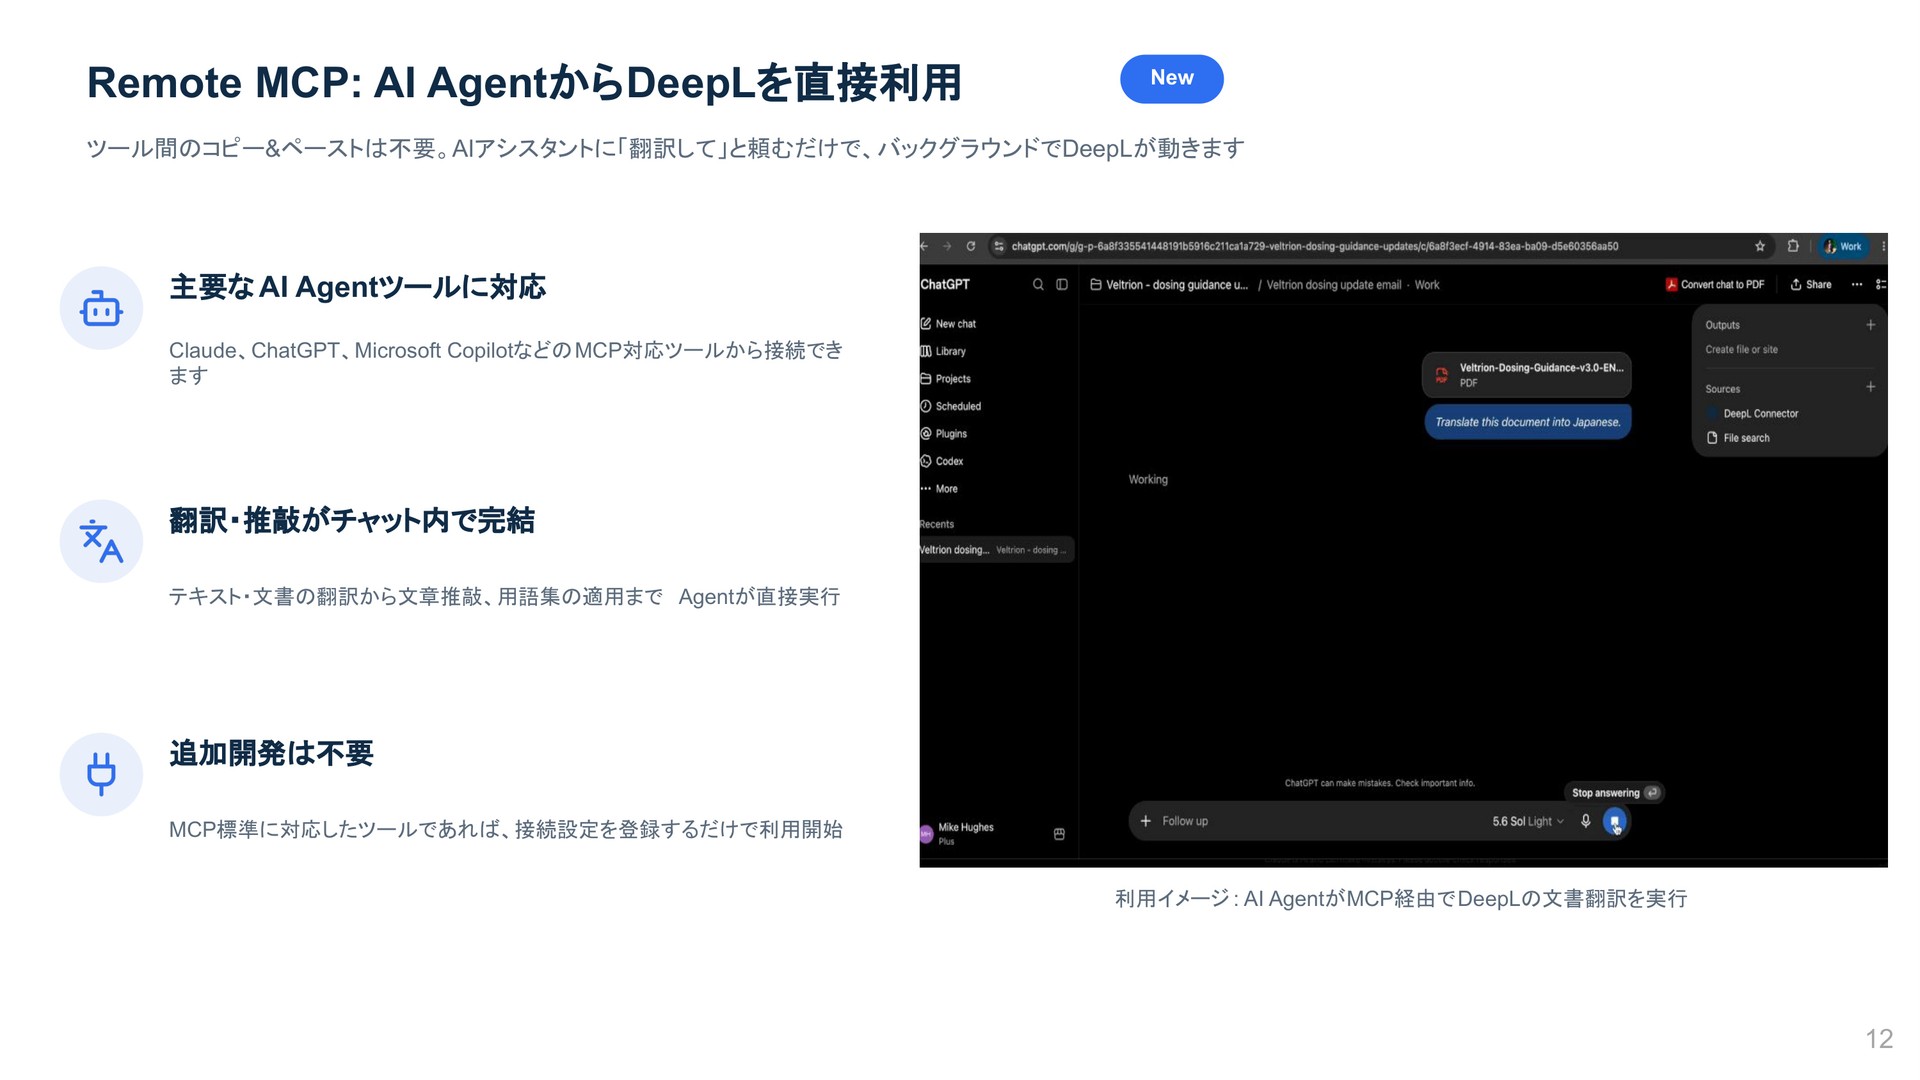
Task: Click the blue stop answering button
Action: coord(1614,821)
